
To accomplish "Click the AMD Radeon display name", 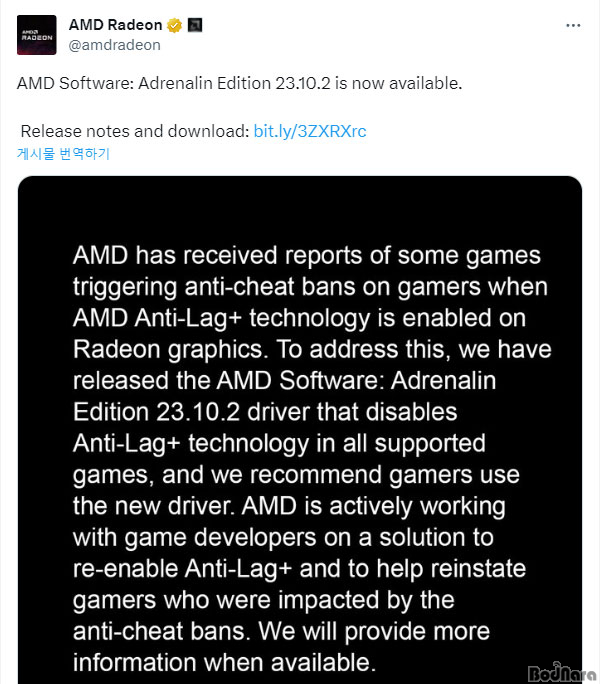I will (x=116, y=25).
